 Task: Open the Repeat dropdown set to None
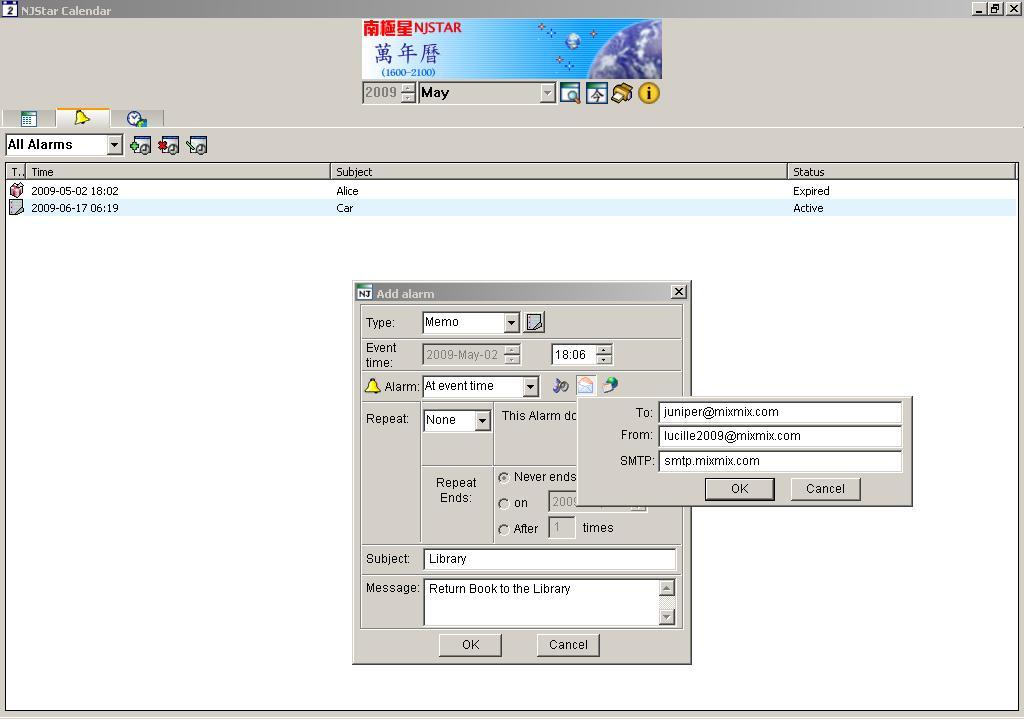point(482,420)
